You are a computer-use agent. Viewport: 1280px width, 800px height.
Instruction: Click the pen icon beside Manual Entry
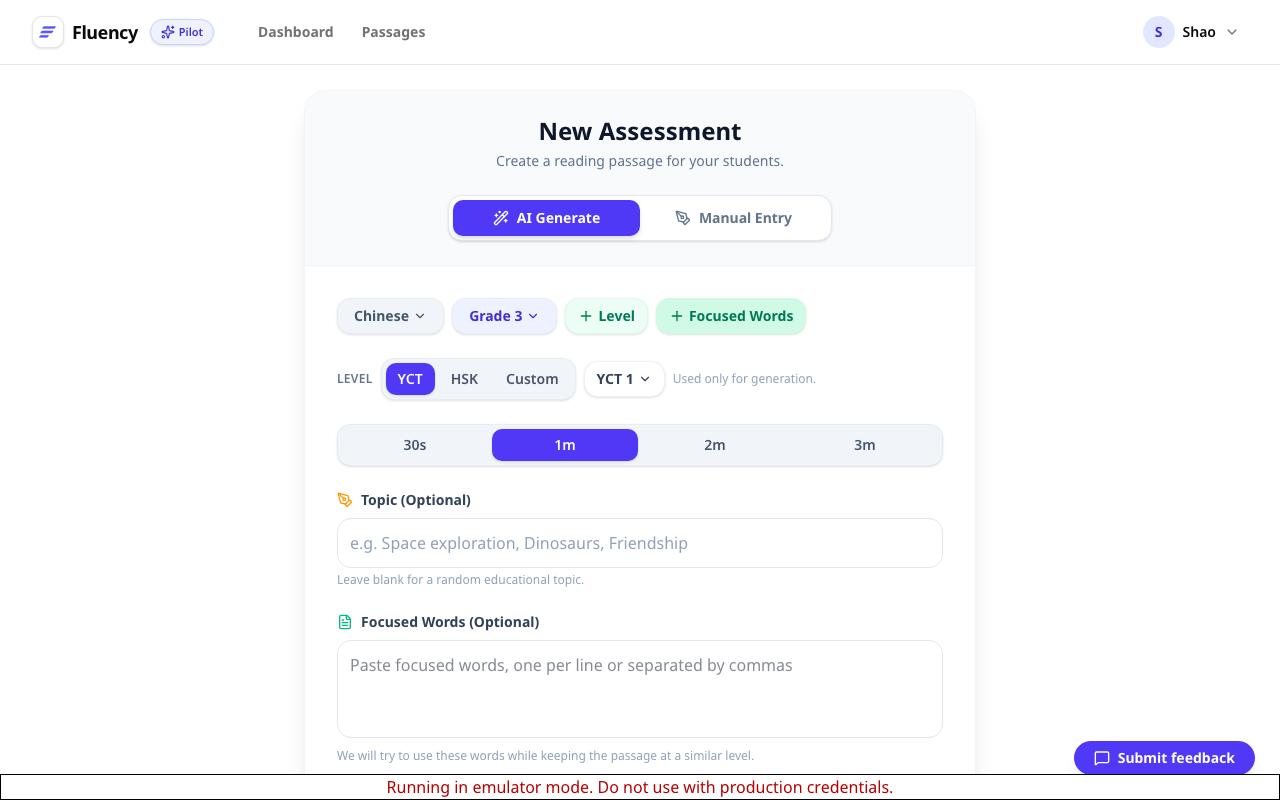tap(684, 217)
